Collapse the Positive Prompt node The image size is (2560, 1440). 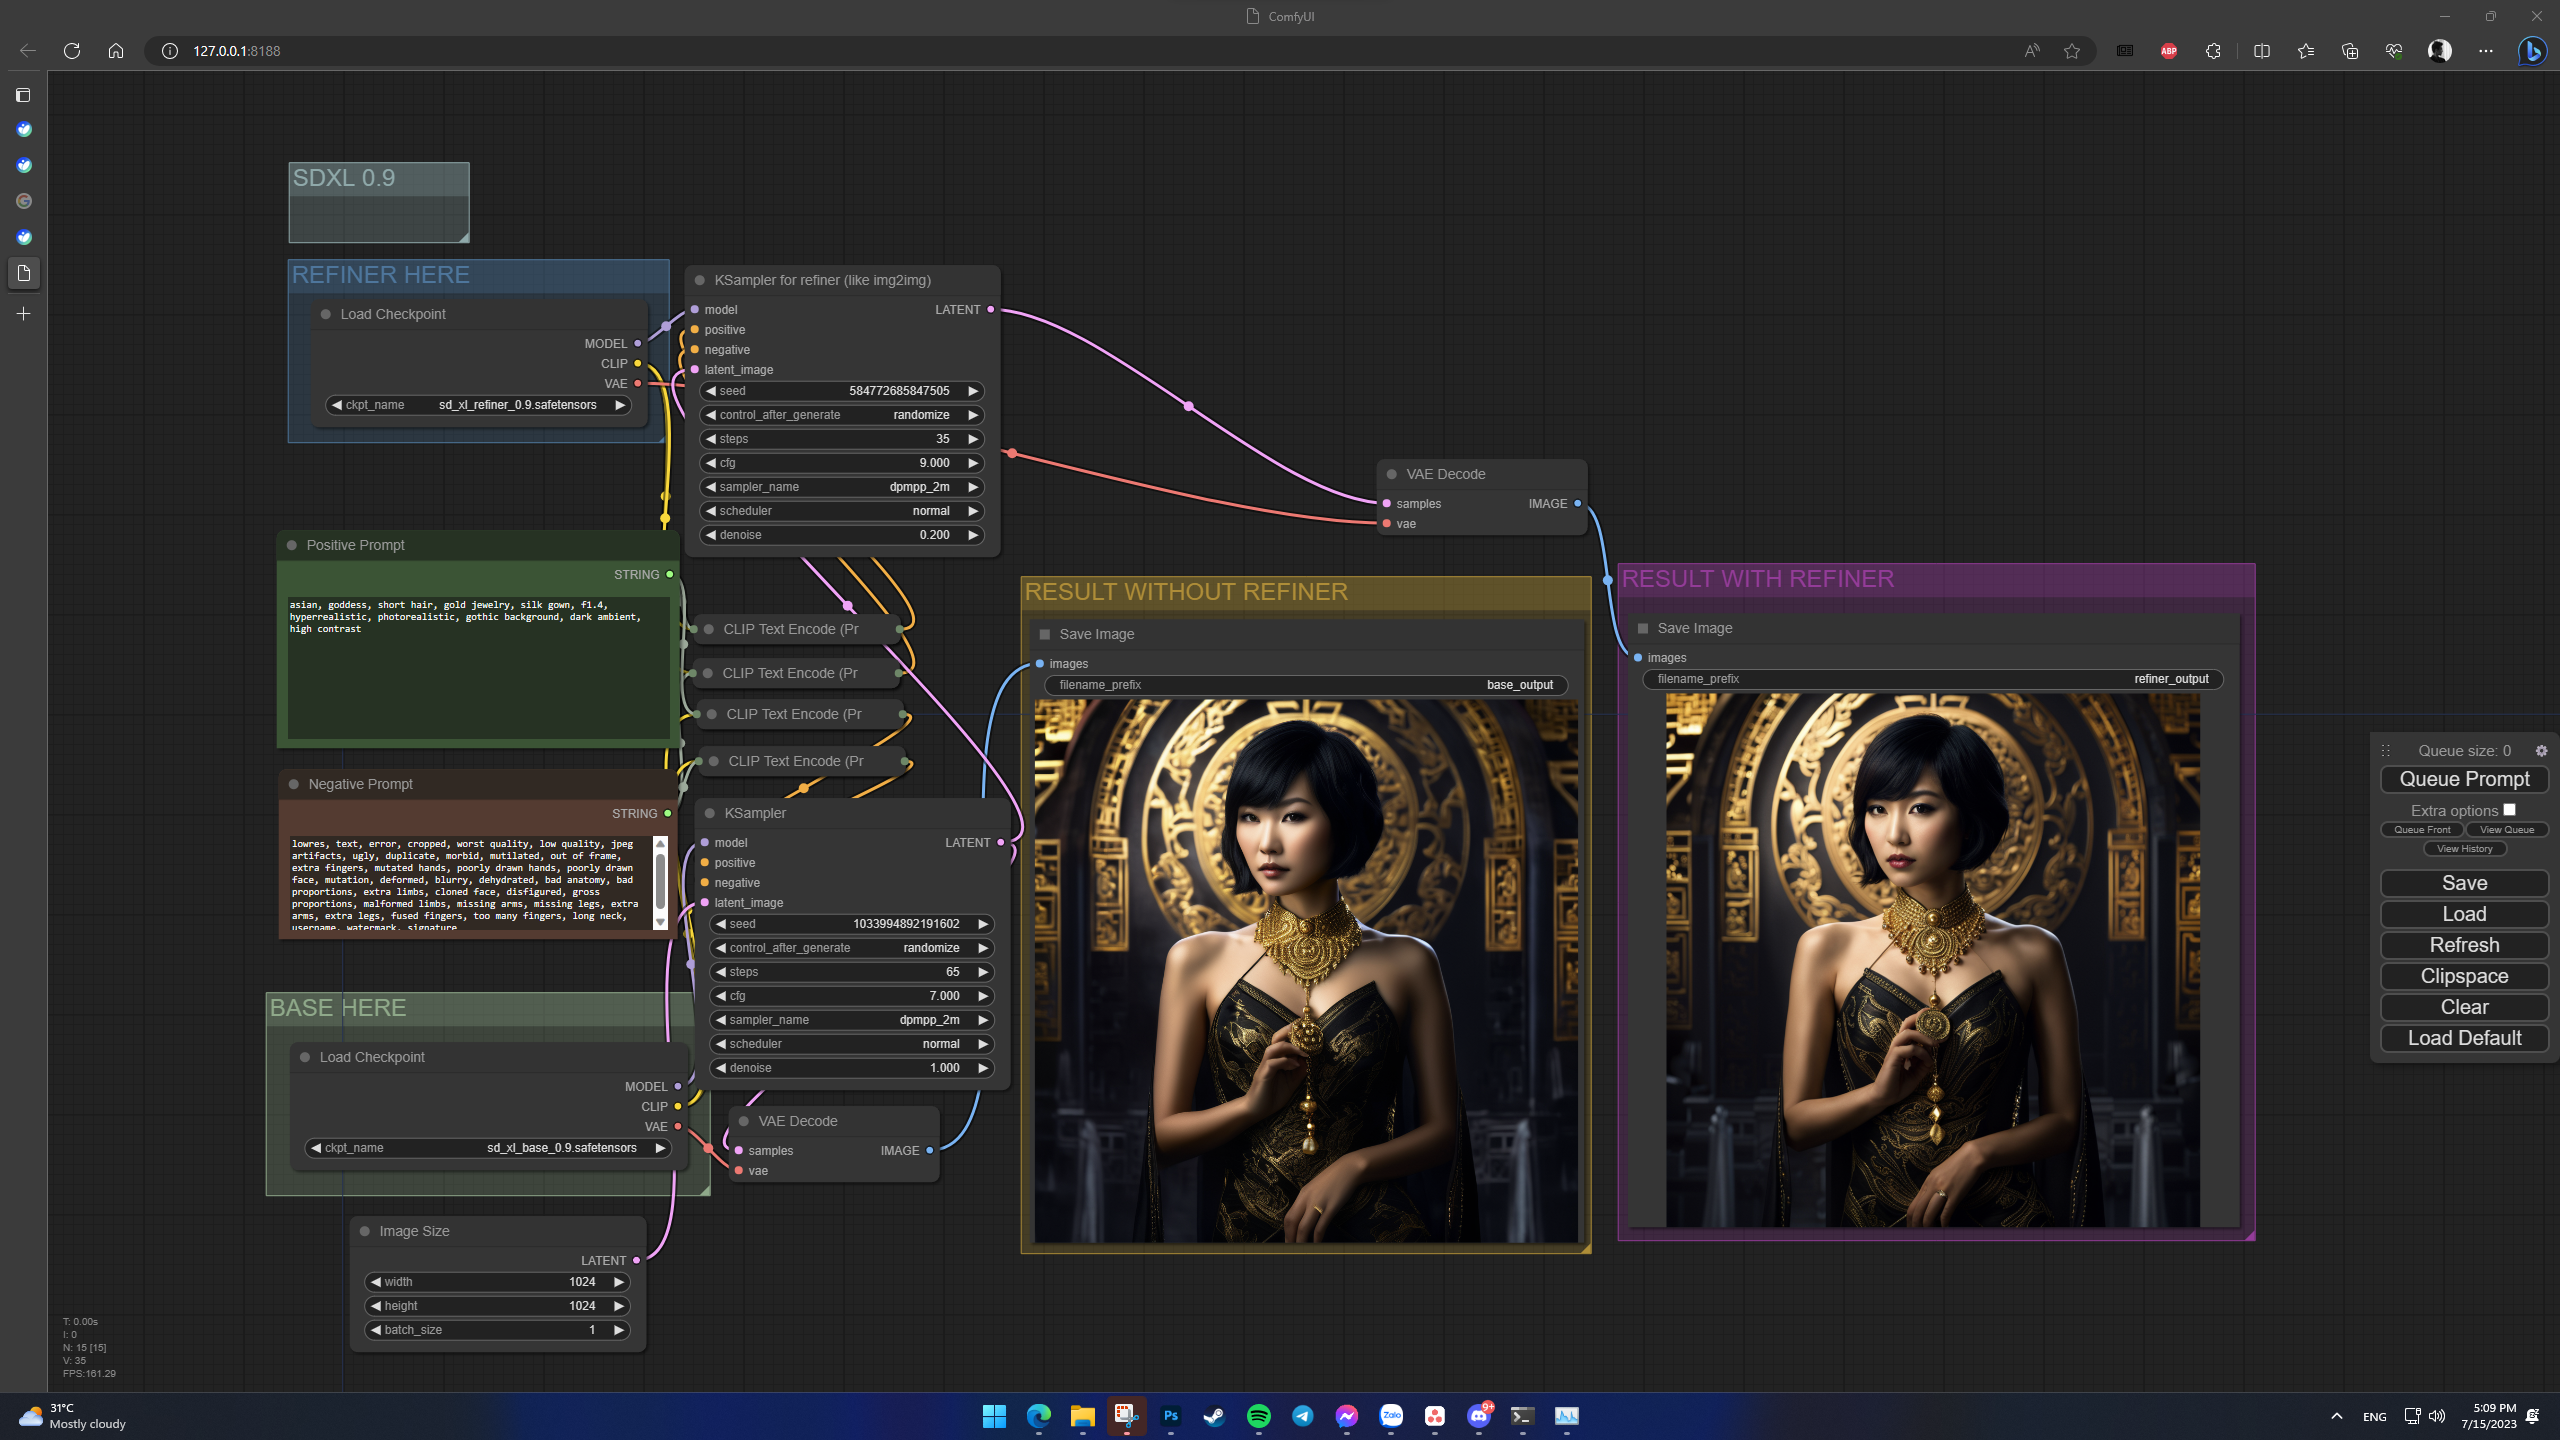point(292,546)
